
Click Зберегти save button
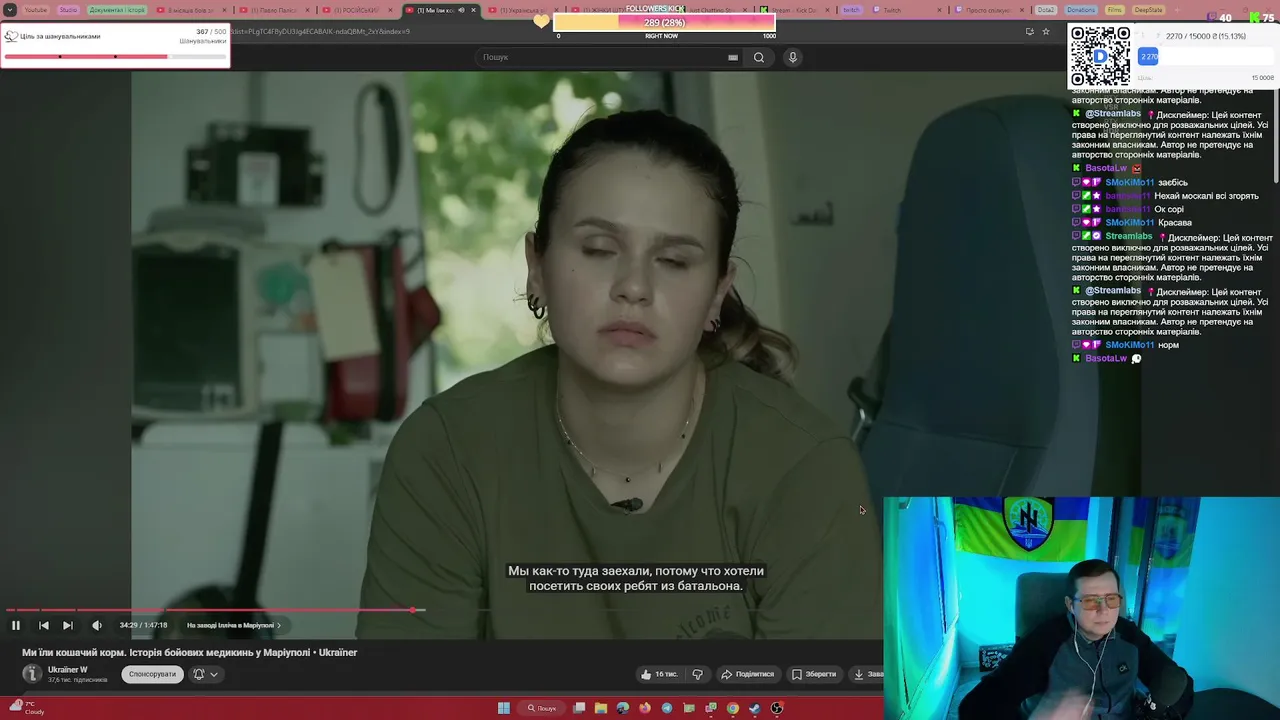click(814, 674)
